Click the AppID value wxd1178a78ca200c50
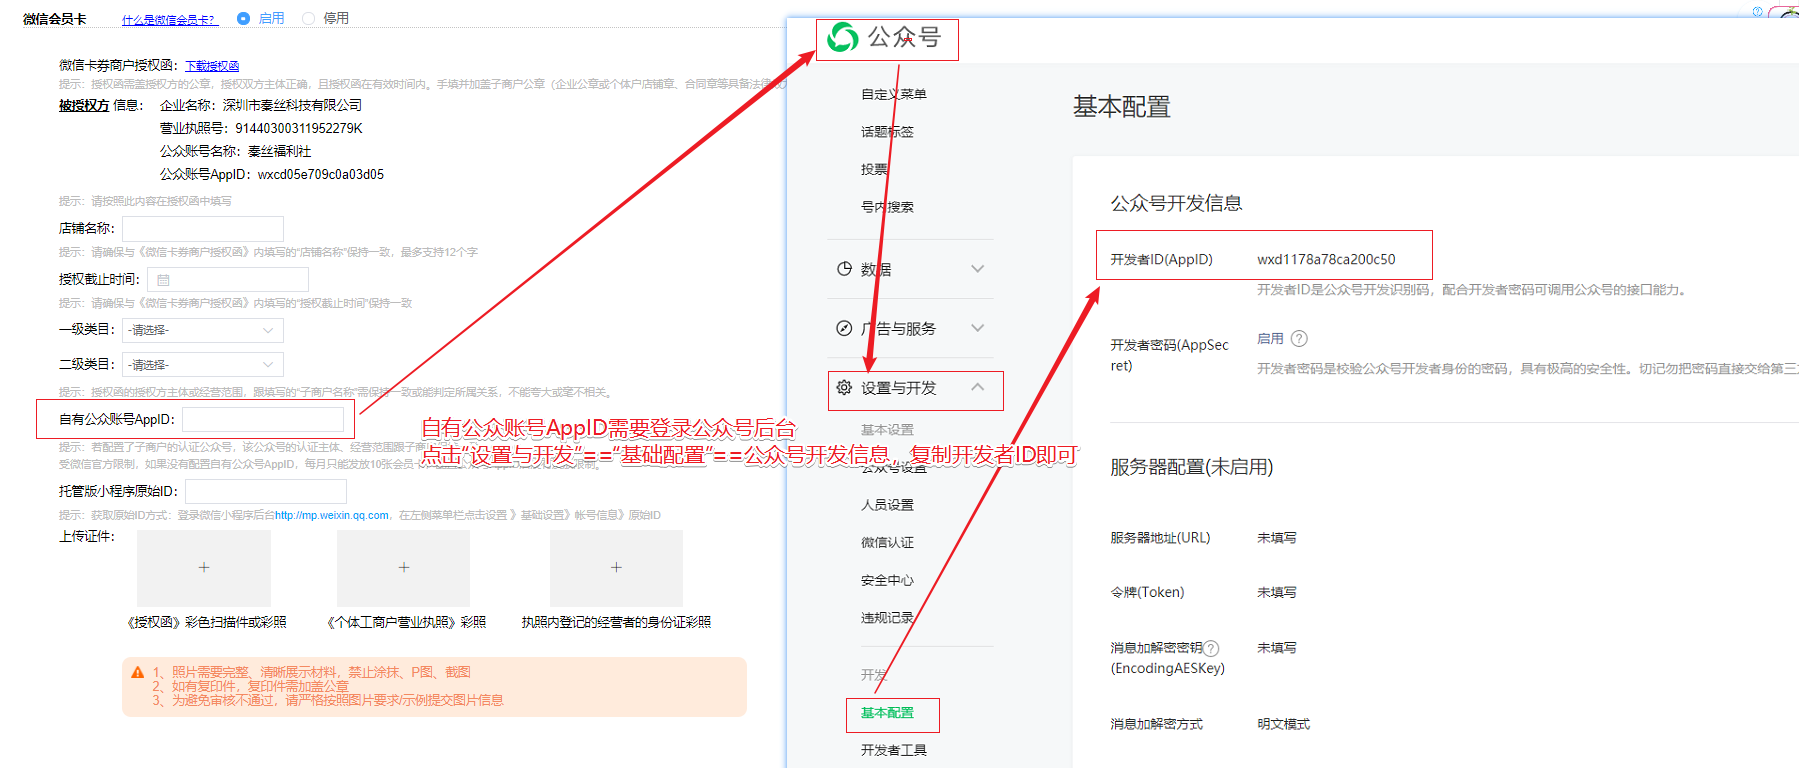1799x768 pixels. click(x=1326, y=259)
